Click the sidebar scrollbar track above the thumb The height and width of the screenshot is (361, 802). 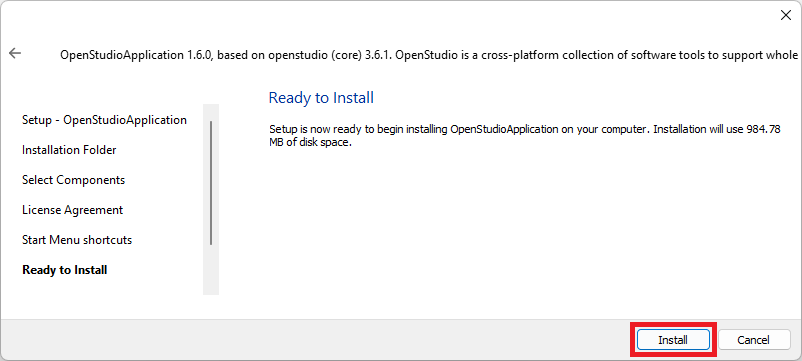click(x=211, y=112)
